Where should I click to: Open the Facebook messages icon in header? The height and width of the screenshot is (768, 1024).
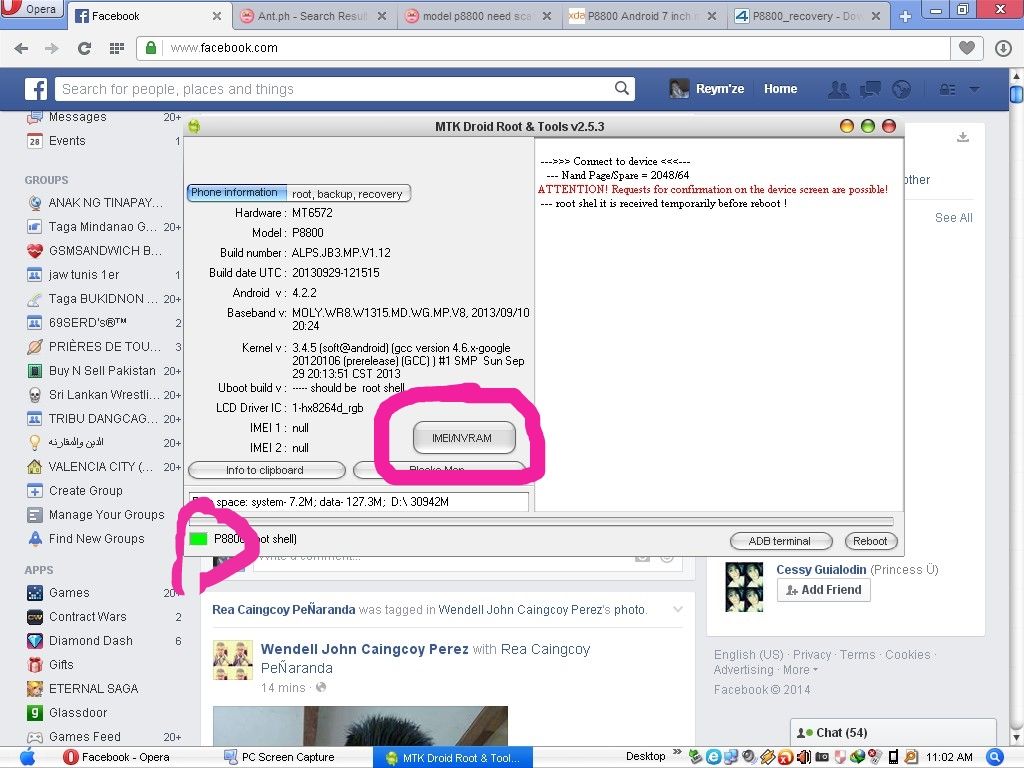pos(870,89)
